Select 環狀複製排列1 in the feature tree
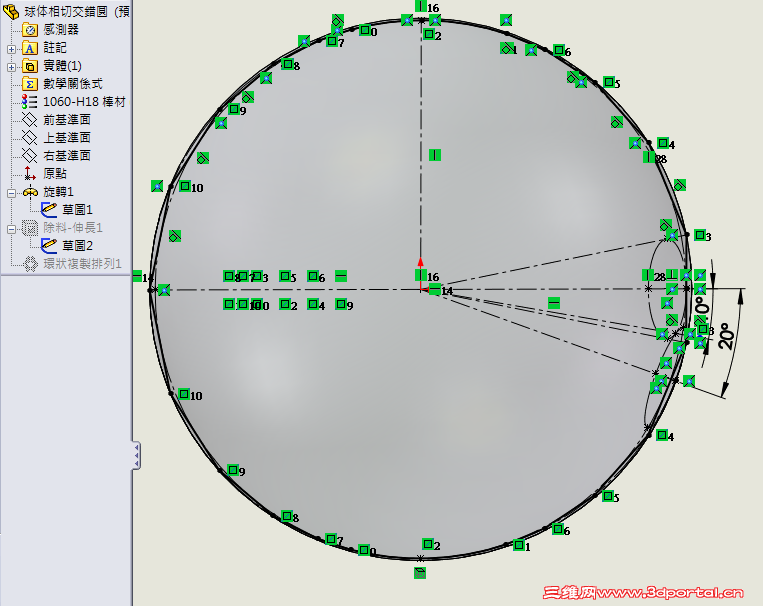Image resolution: width=763 pixels, height=606 pixels. coord(82,264)
